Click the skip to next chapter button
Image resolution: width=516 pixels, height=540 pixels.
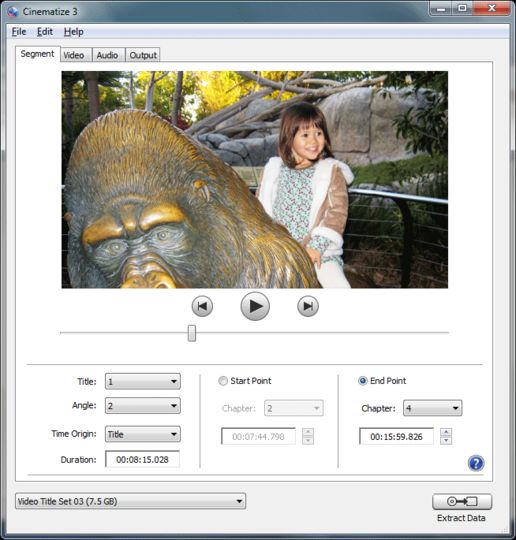pos(308,306)
